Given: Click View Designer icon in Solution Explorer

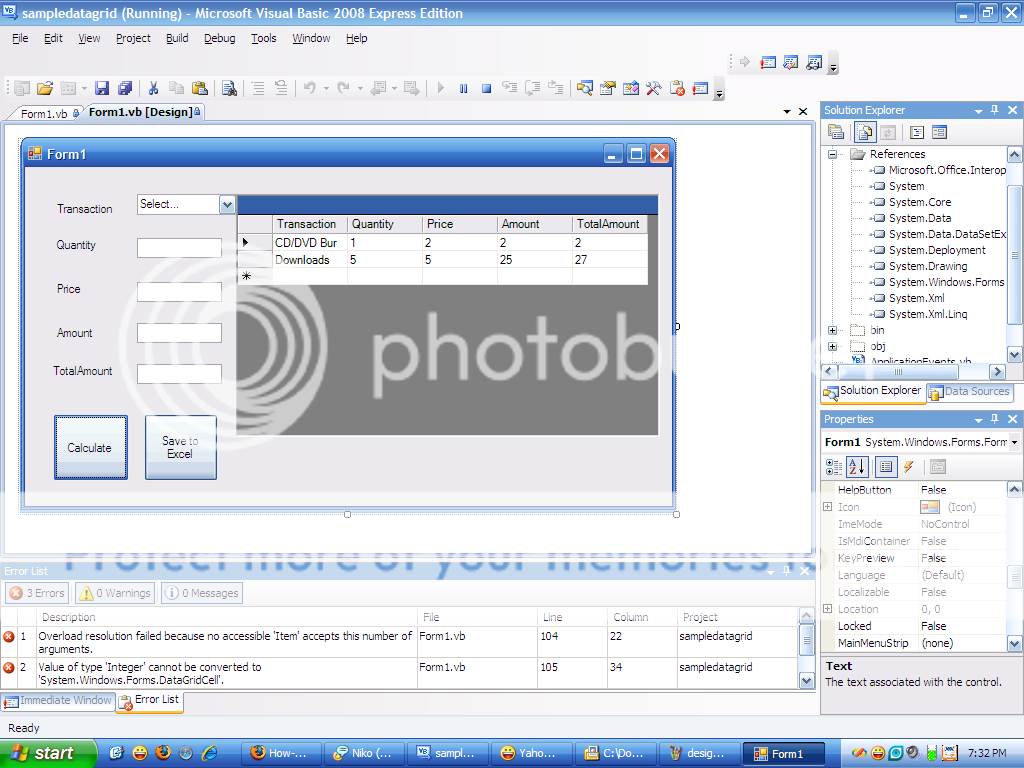Looking at the screenshot, I should [x=939, y=133].
